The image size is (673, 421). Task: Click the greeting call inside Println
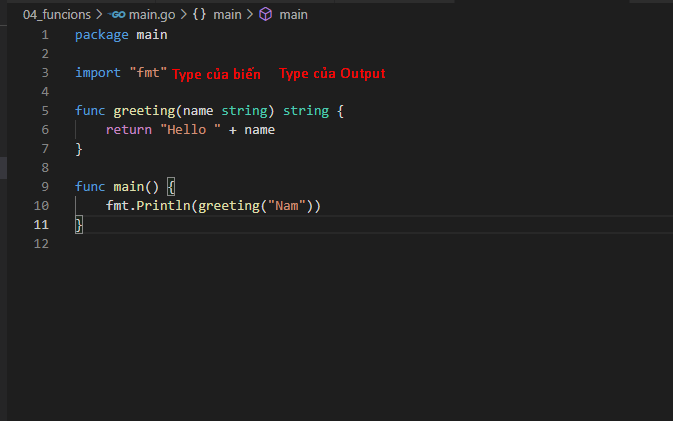pyautogui.click(x=228, y=206)
